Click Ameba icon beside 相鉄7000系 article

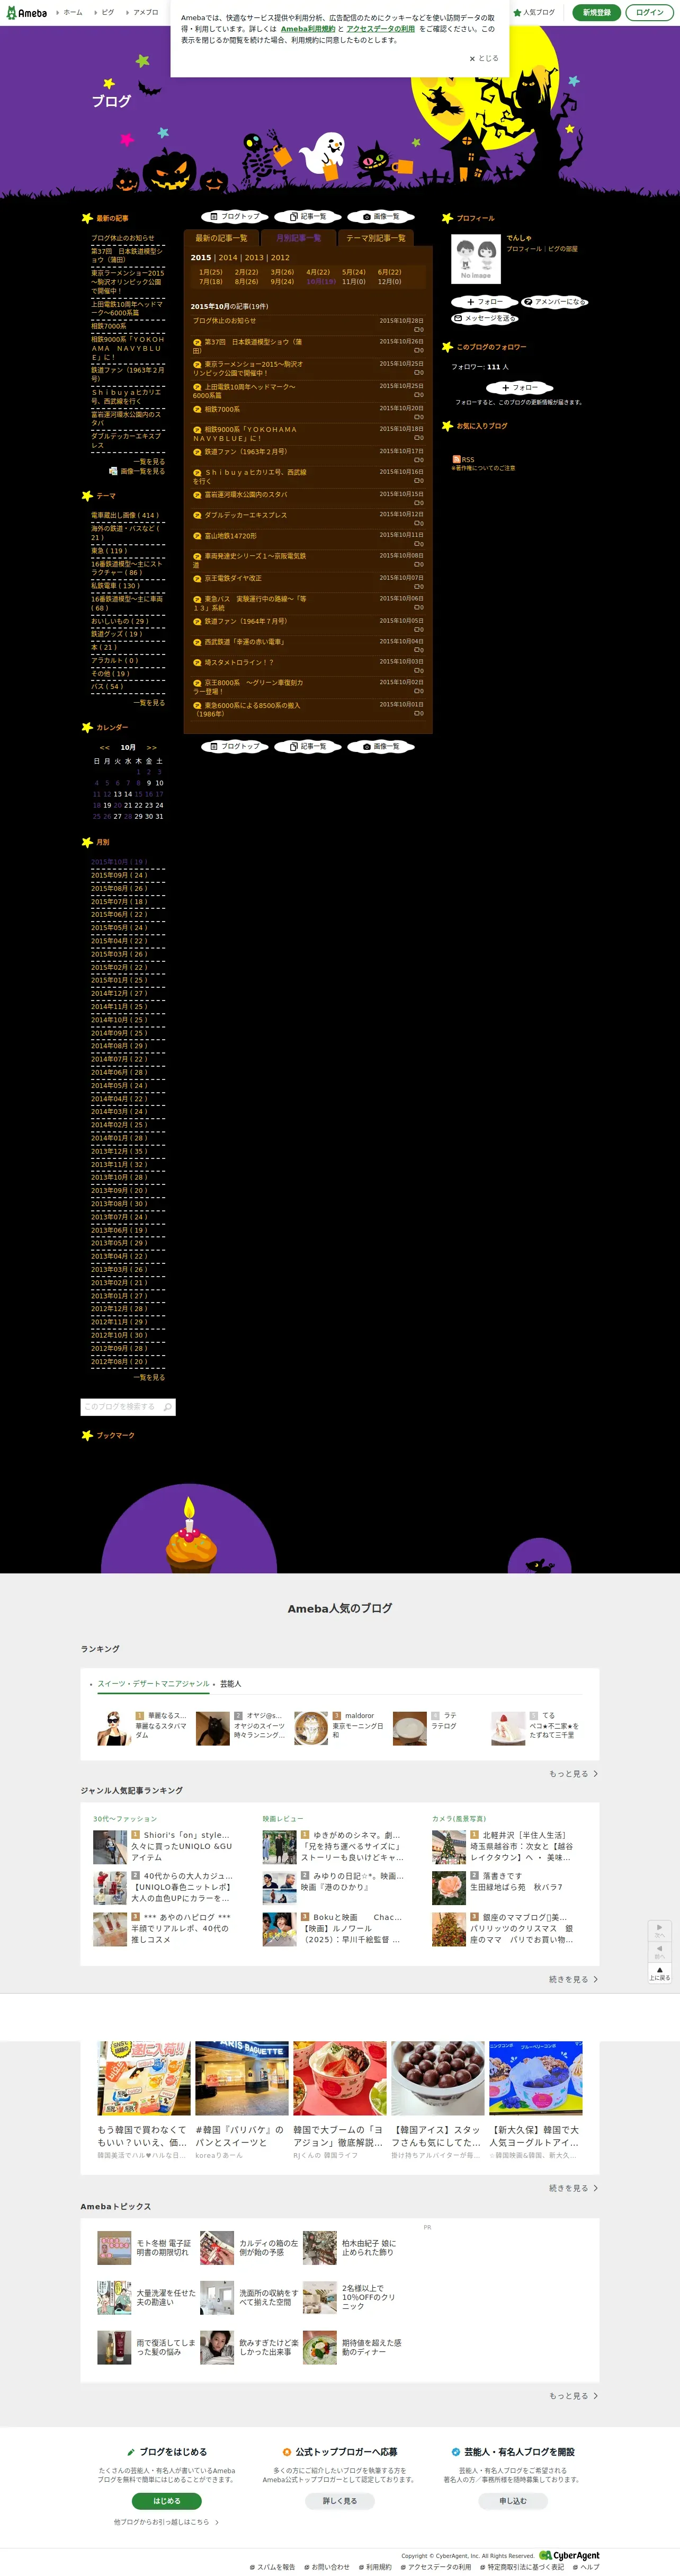(197, 409)
